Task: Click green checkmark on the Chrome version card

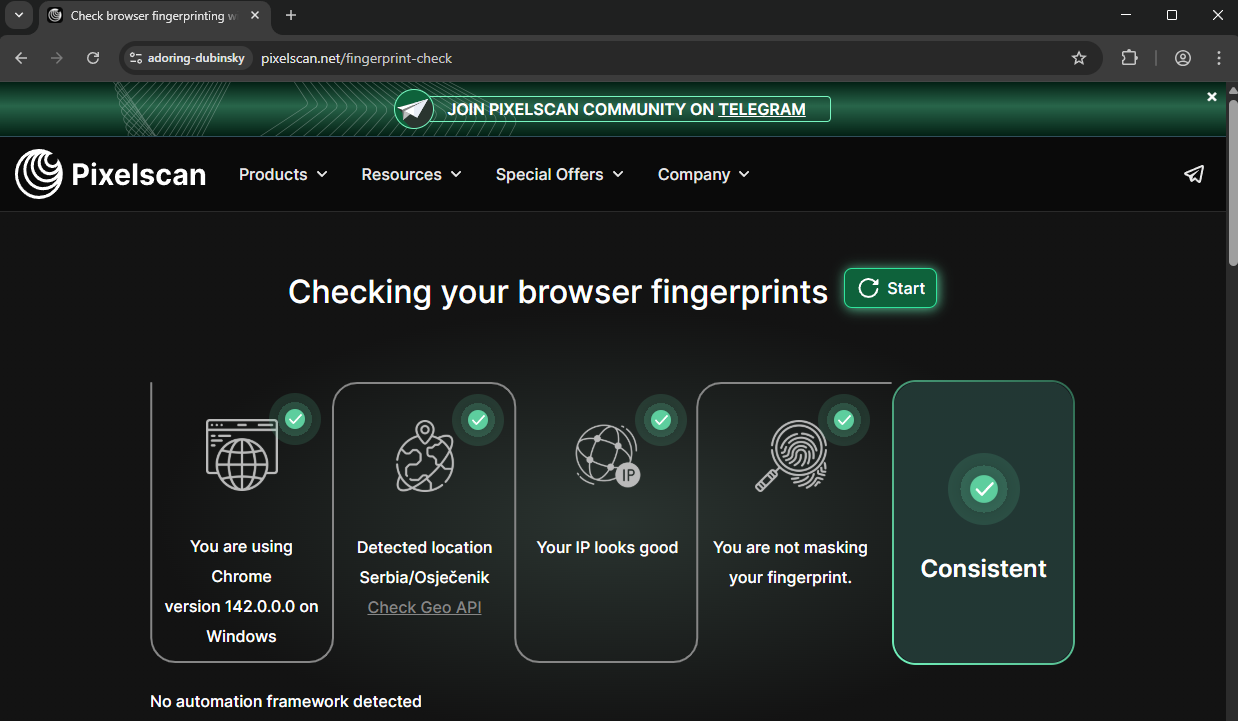Action: [x=295, y=419]
